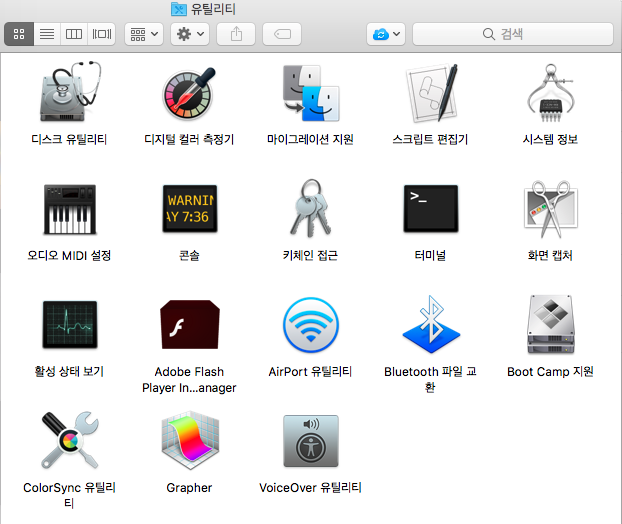Select the Bluetooth 파일 교환 icon

click(x=431, y=324)
